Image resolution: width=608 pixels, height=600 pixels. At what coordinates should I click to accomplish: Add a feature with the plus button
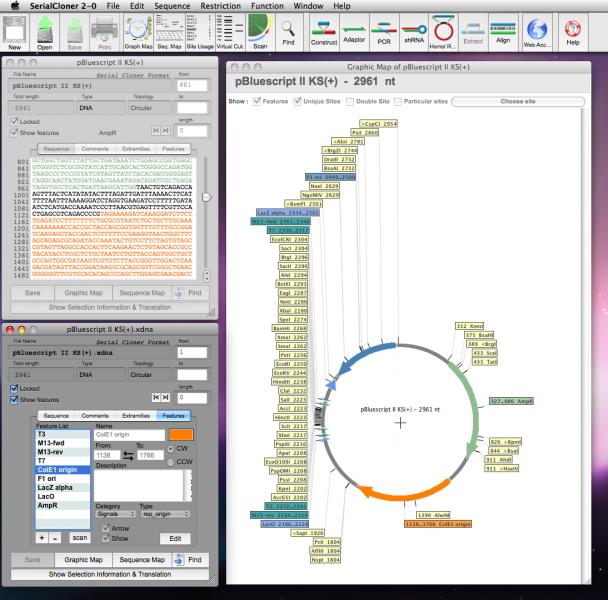42,538
